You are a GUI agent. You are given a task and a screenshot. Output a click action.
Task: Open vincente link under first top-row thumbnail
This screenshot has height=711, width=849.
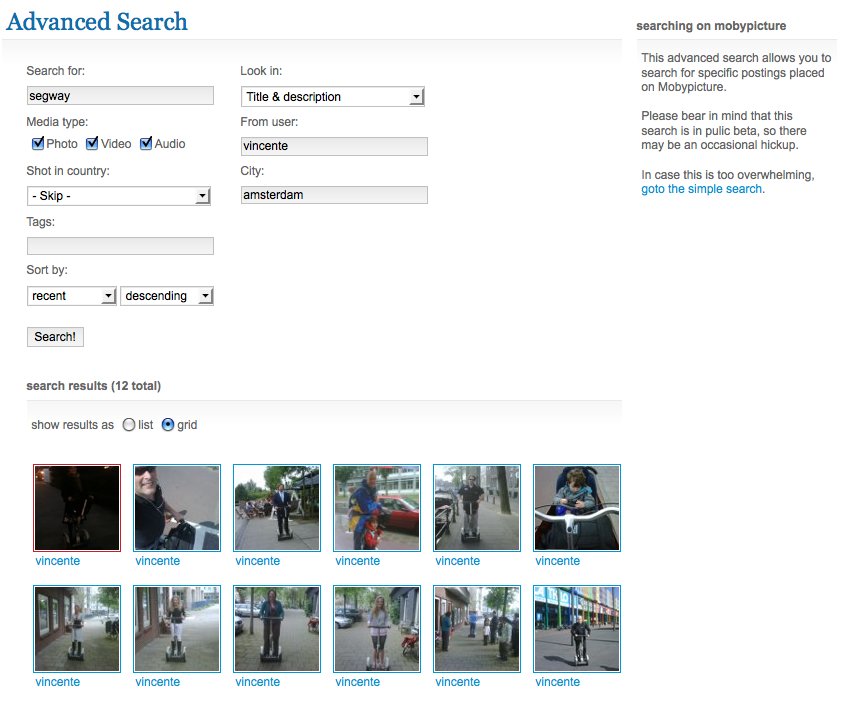point(57,561)
